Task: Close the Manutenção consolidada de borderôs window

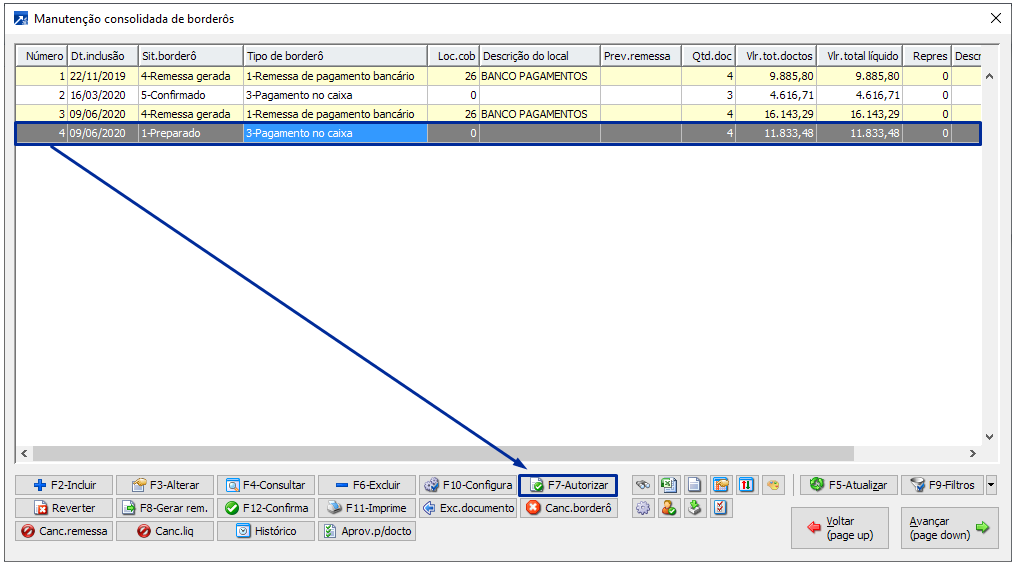Action: 996,18
